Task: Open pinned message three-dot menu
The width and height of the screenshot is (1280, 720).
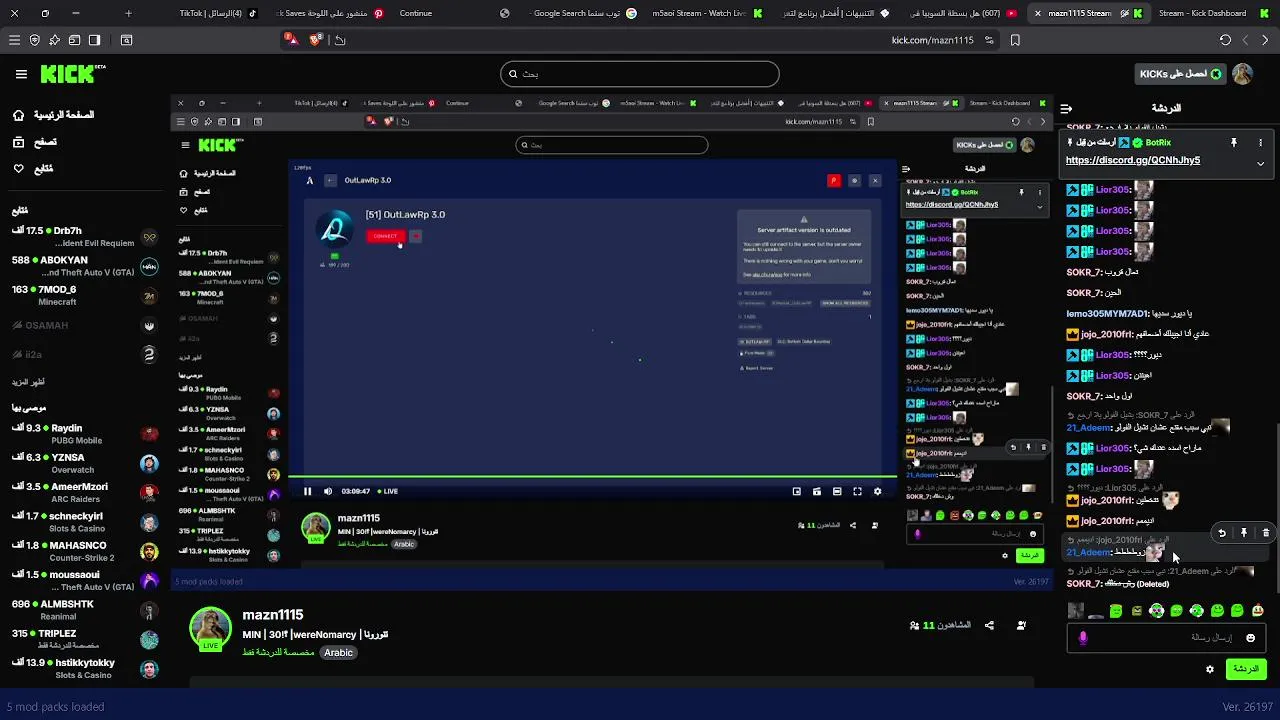Action: [x=1260, y=143]
